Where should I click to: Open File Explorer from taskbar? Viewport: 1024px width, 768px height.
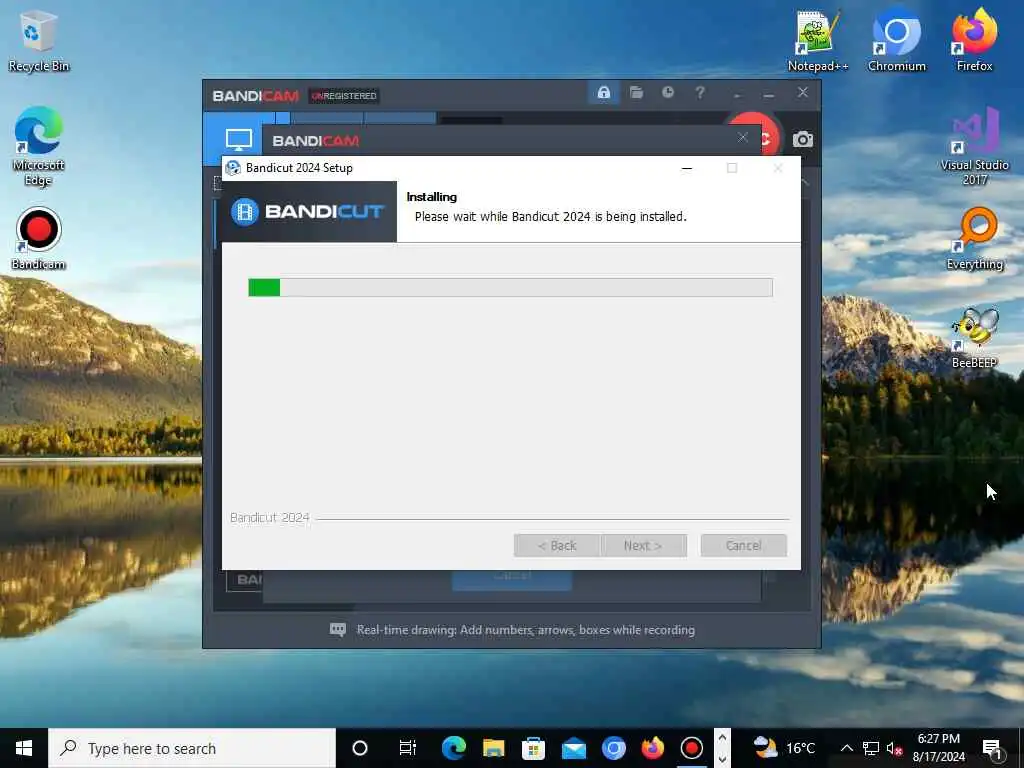point(494,748)
